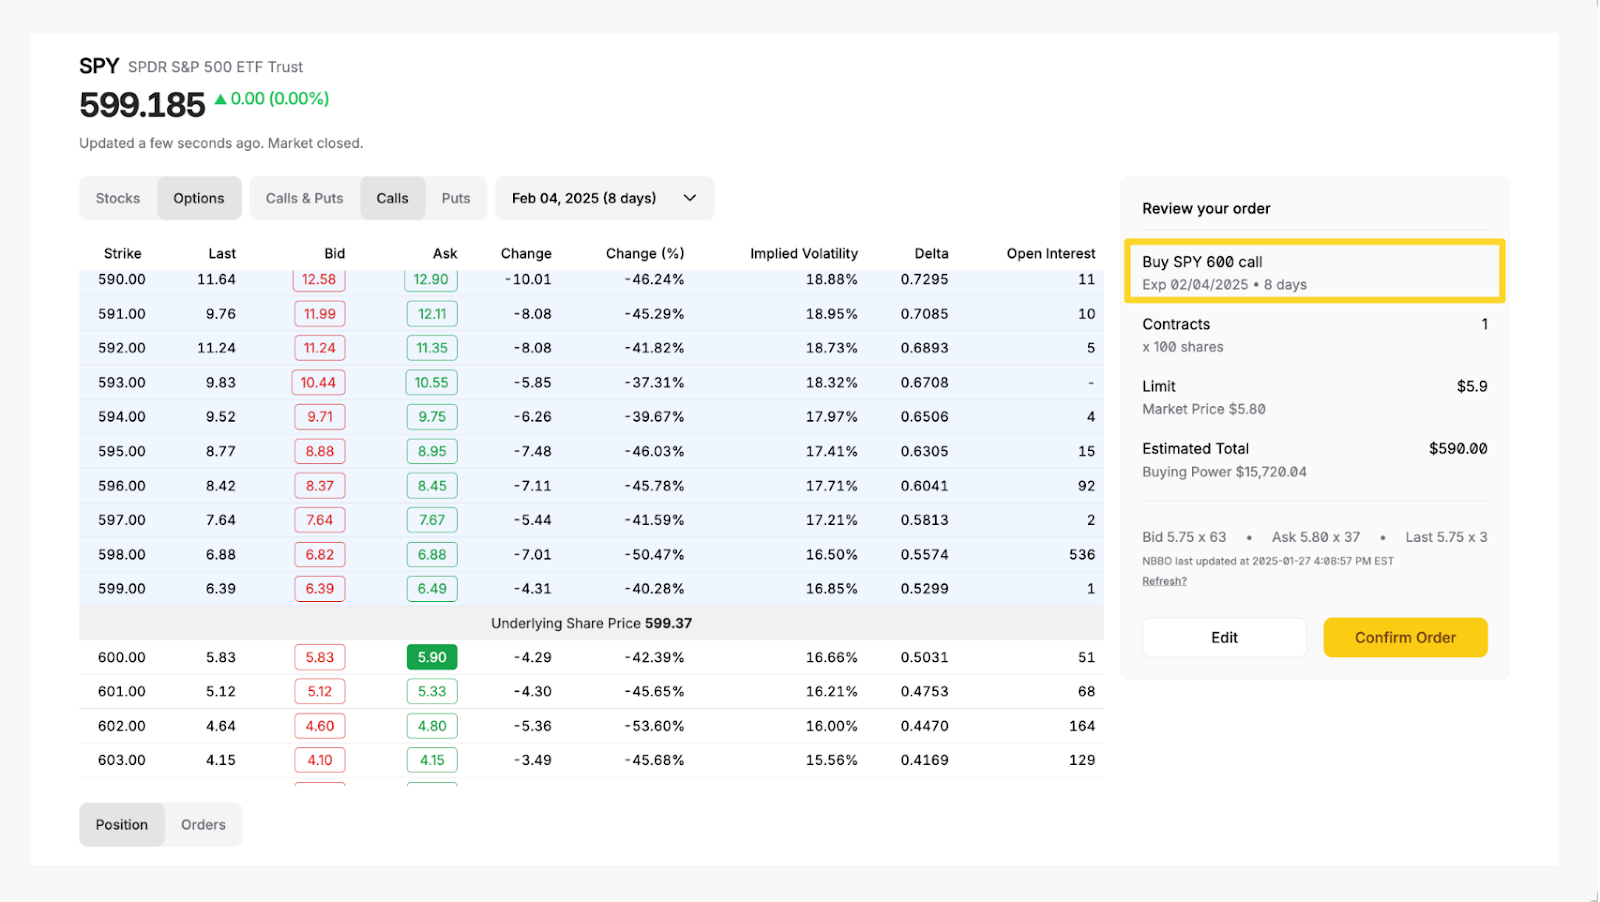Click the 11.99 bid for strike 591
The image size is (1600, 902).
pos(320,314)
